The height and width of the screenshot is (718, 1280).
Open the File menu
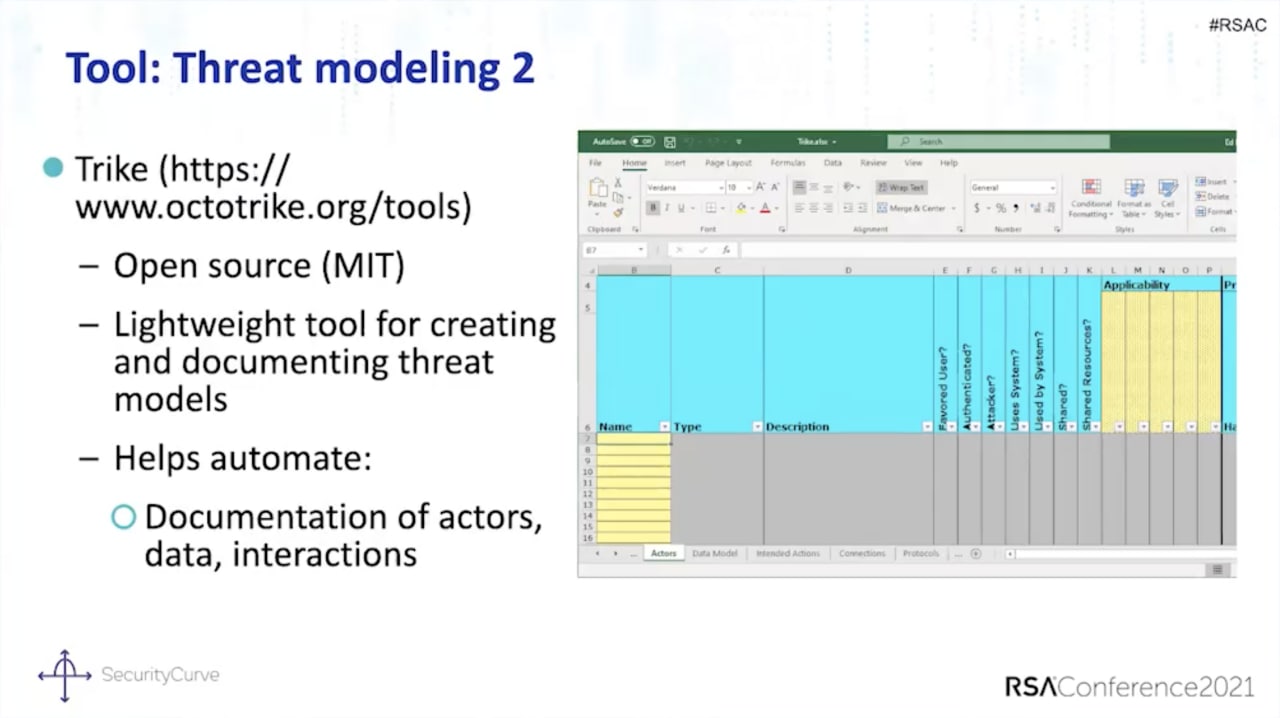point(595,163)
